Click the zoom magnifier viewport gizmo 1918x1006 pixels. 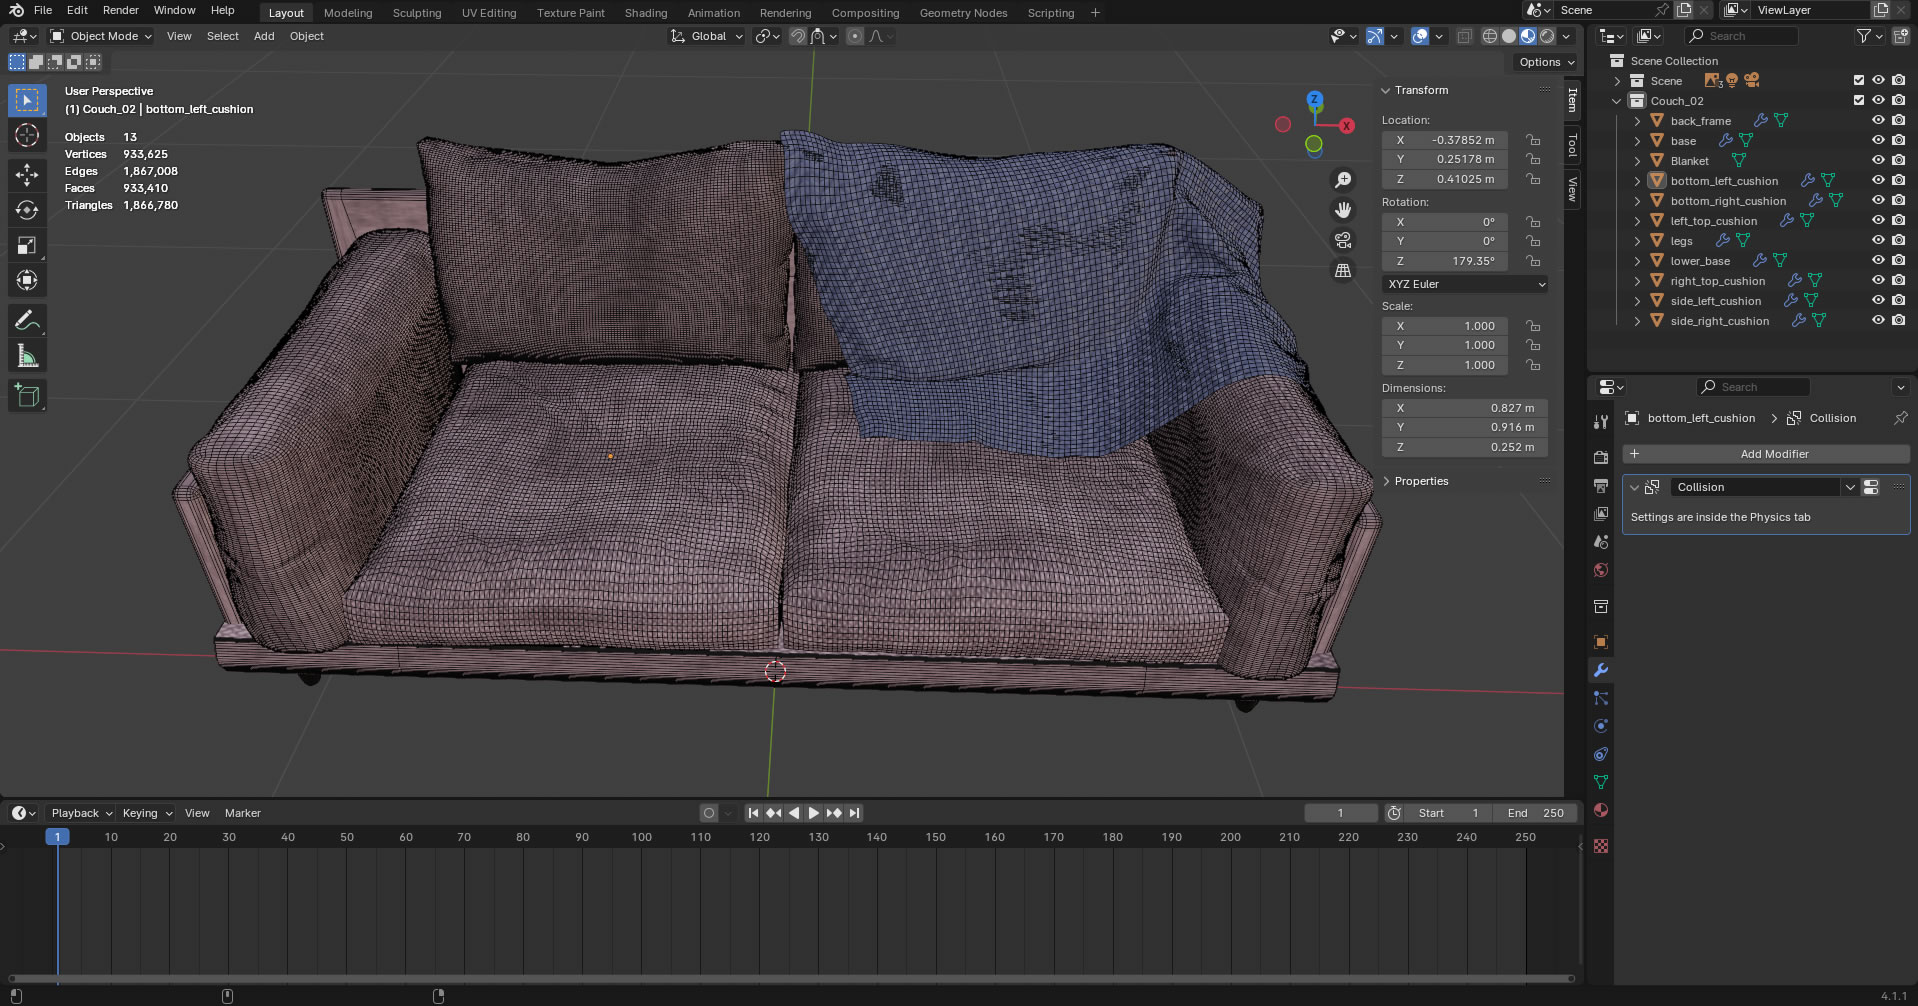(x=1343, y=180)
